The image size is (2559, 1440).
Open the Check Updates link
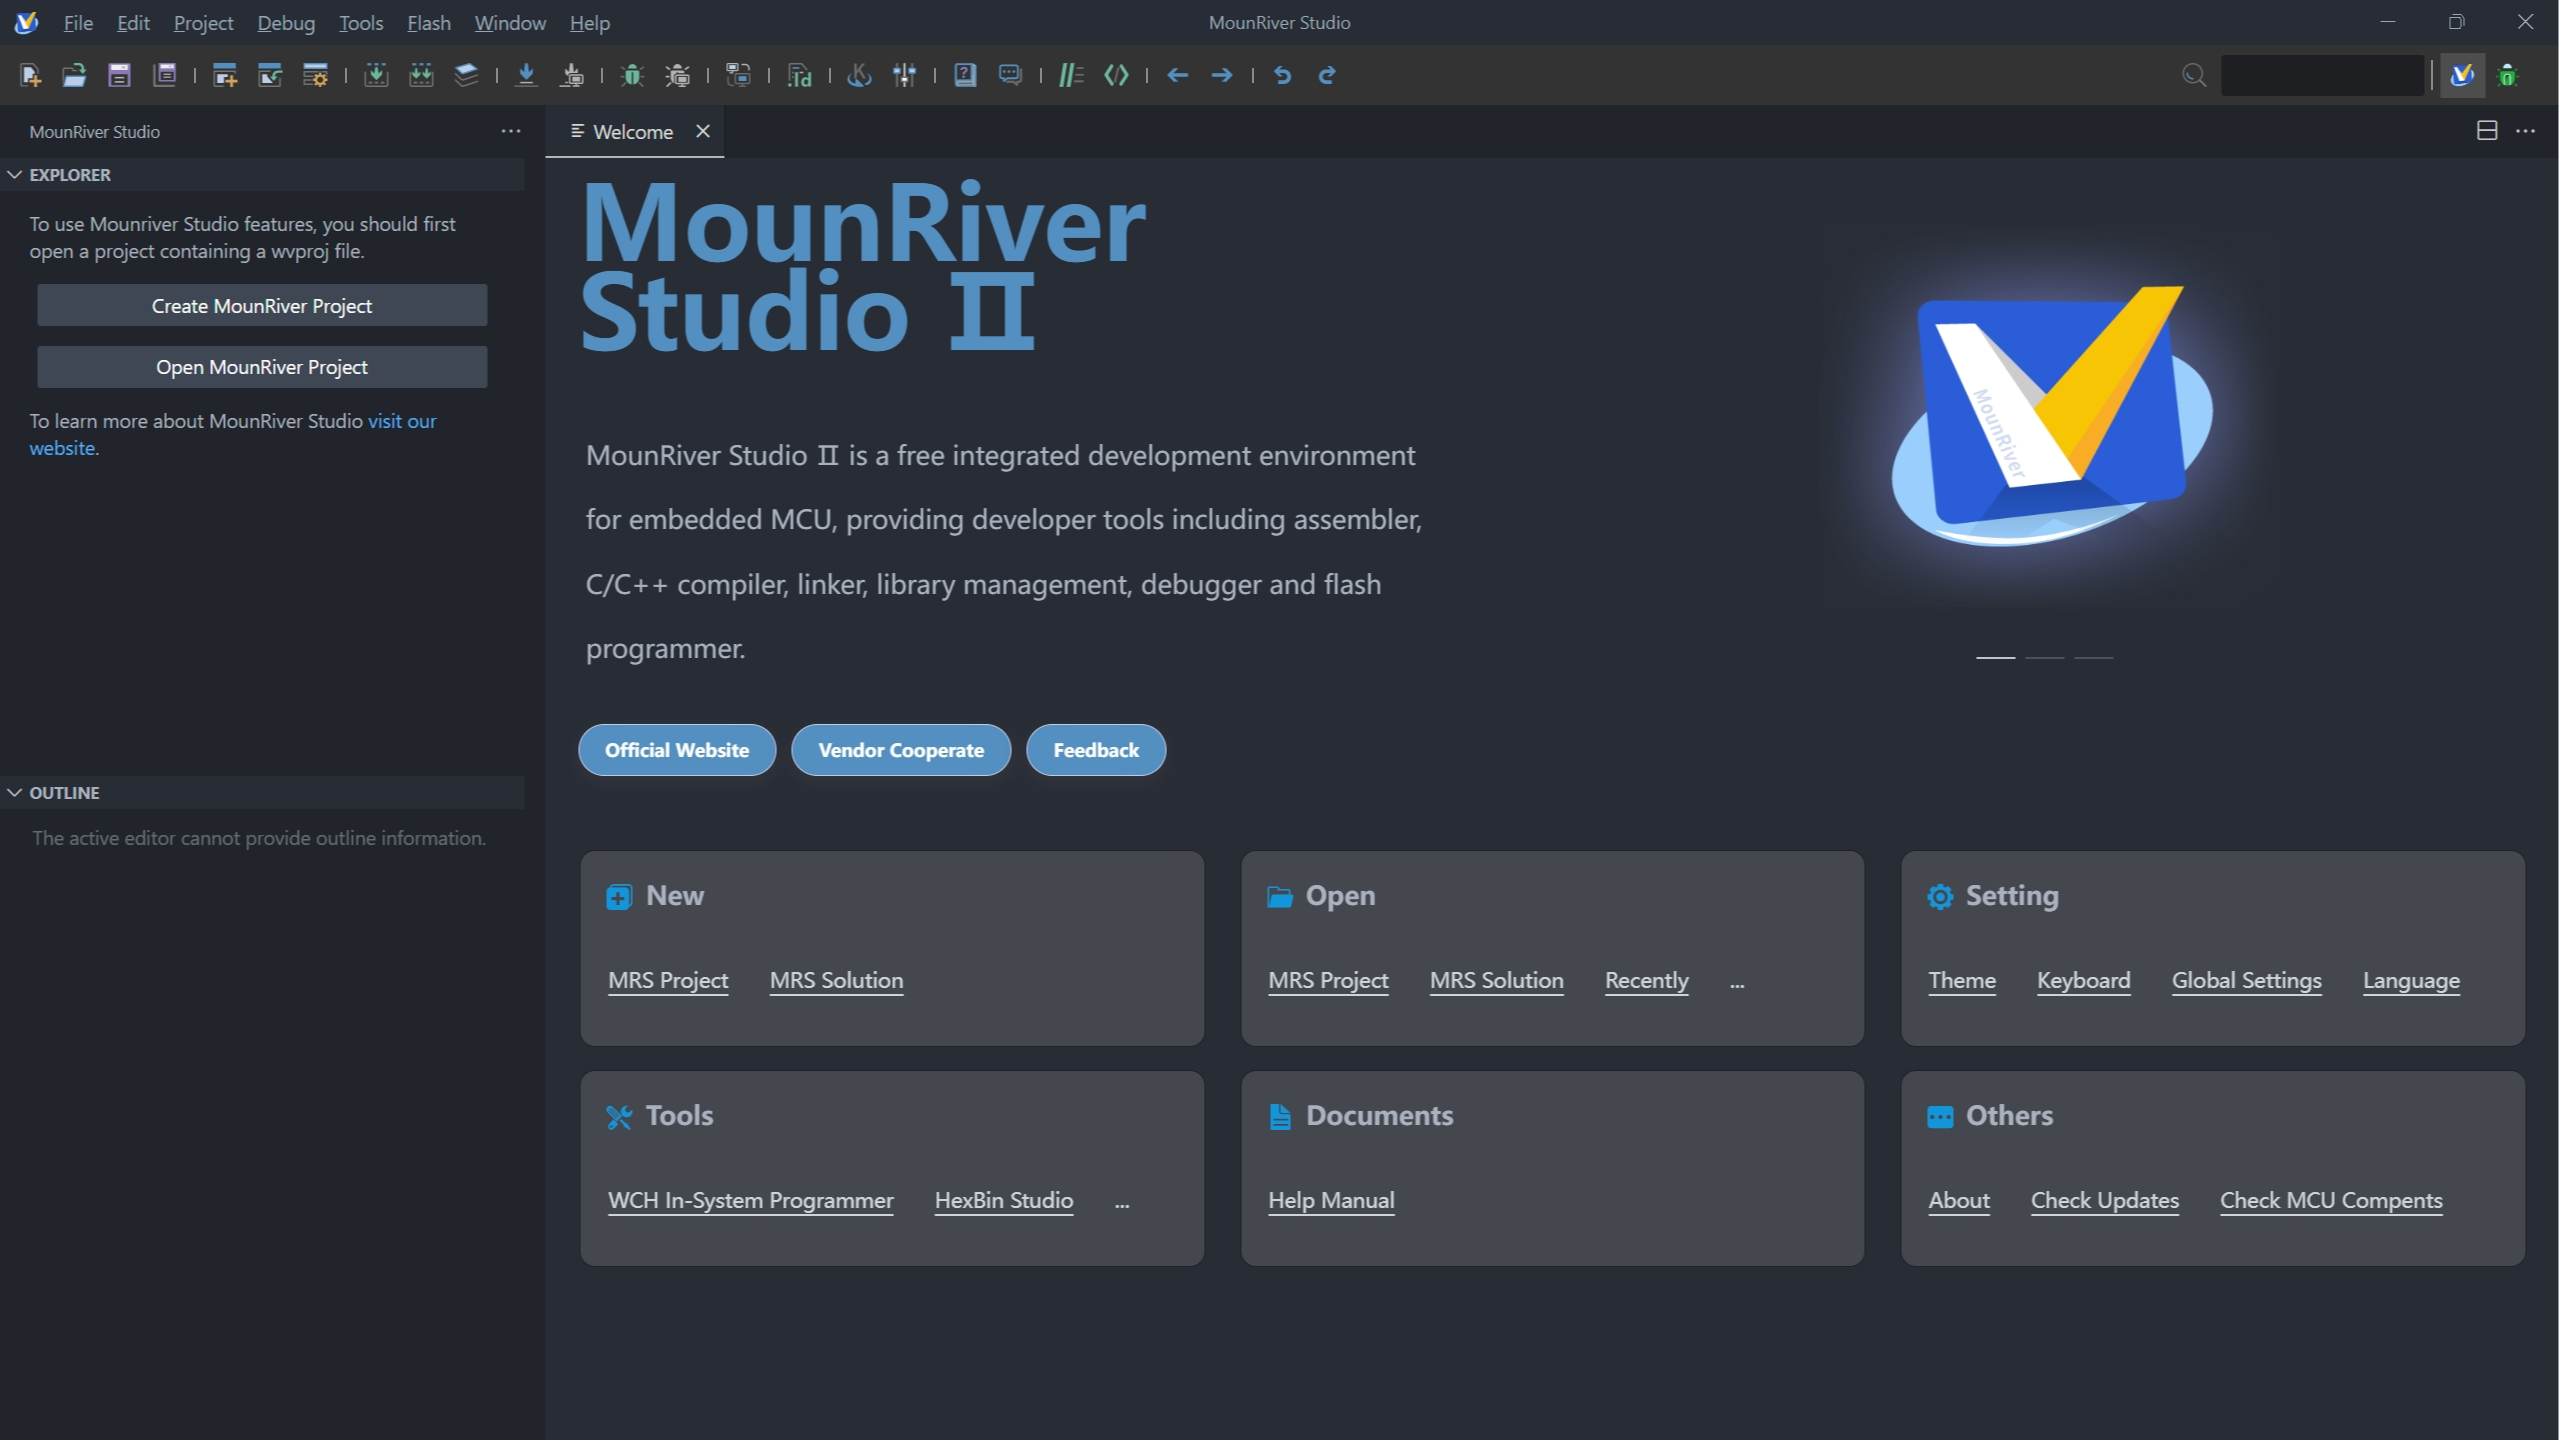point(2104,1200)
